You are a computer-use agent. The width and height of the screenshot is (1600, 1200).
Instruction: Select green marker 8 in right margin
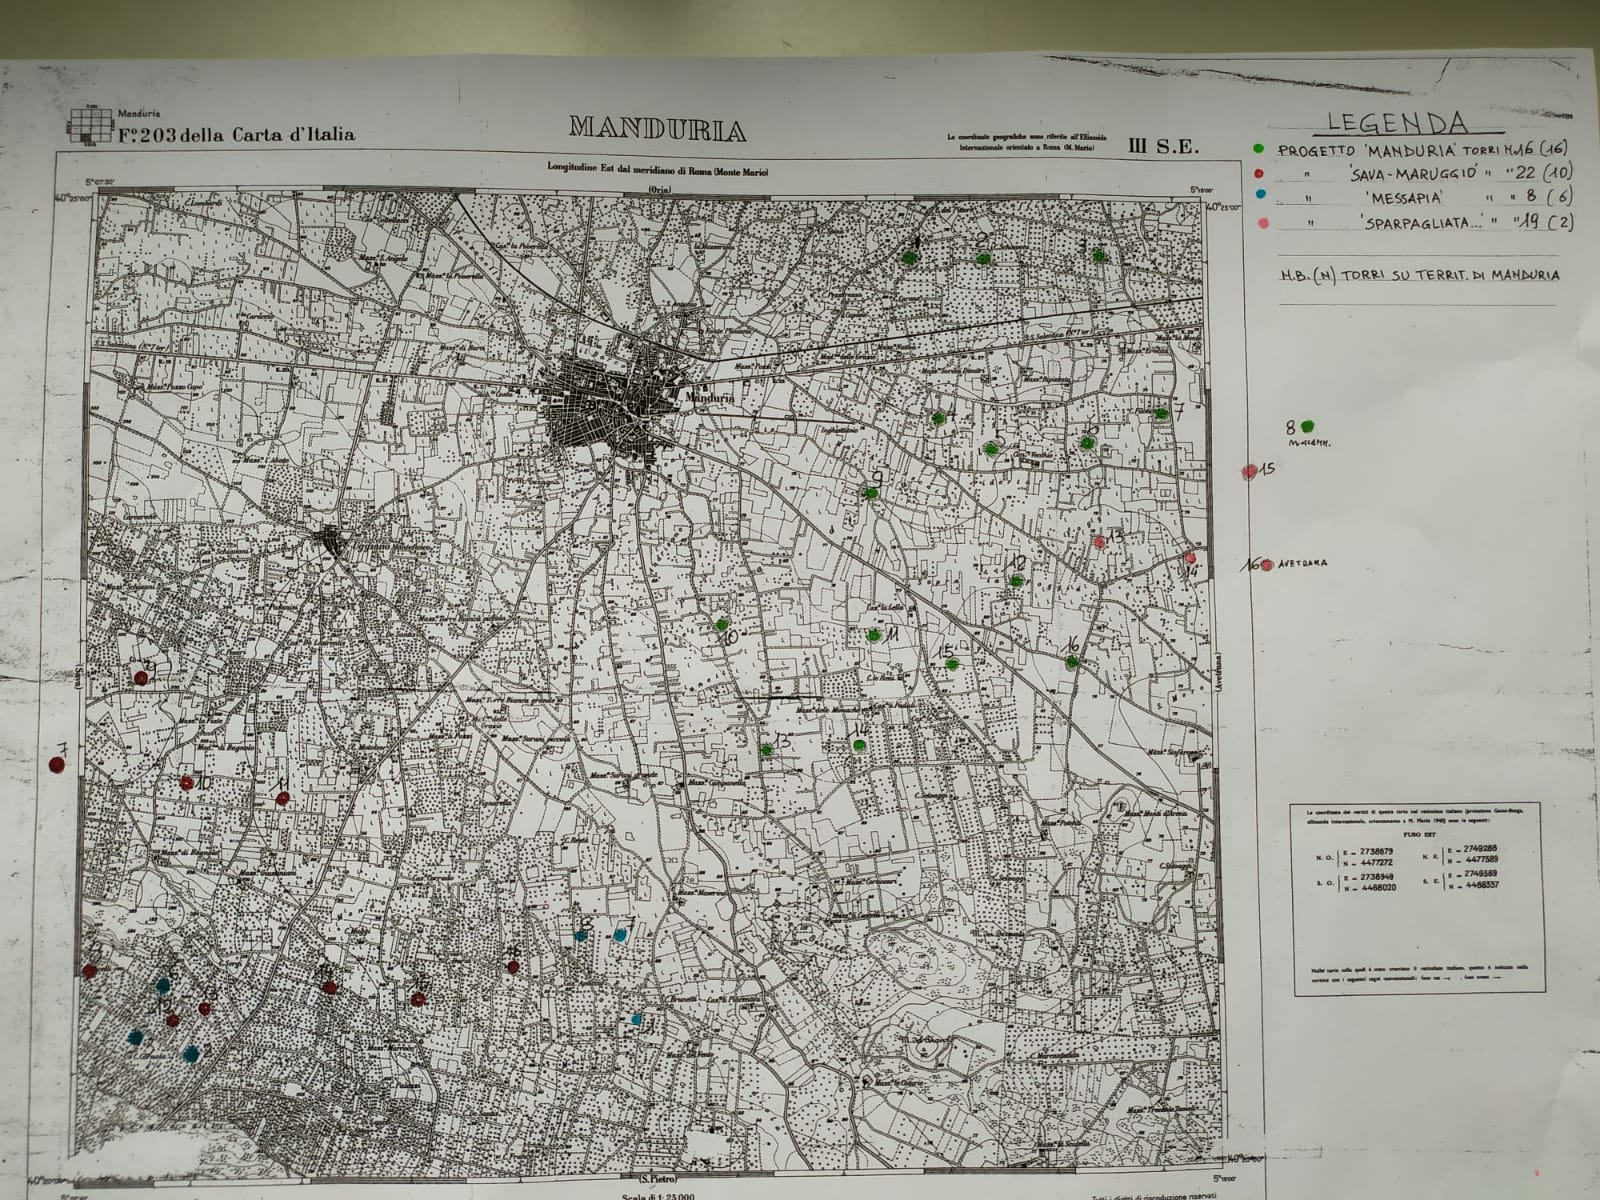[x=1308, y=427]
